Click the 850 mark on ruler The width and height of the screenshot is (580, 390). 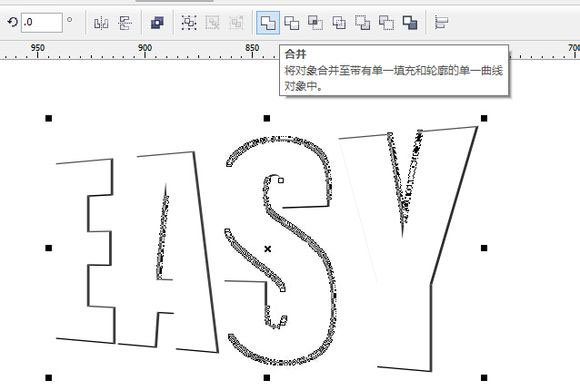click(x=252, y=48)
